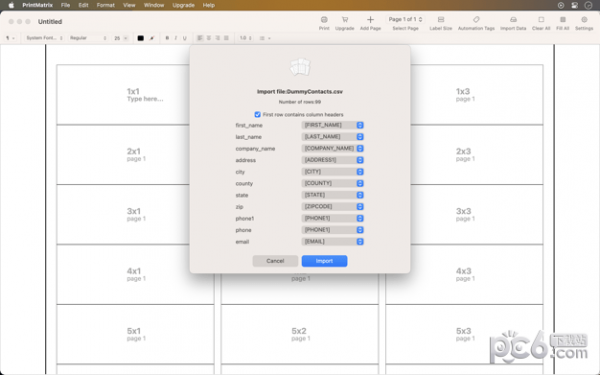Viewport: 600px width, 375px height.
Task: Click the text background color swatch
Action: coord(152,38)
